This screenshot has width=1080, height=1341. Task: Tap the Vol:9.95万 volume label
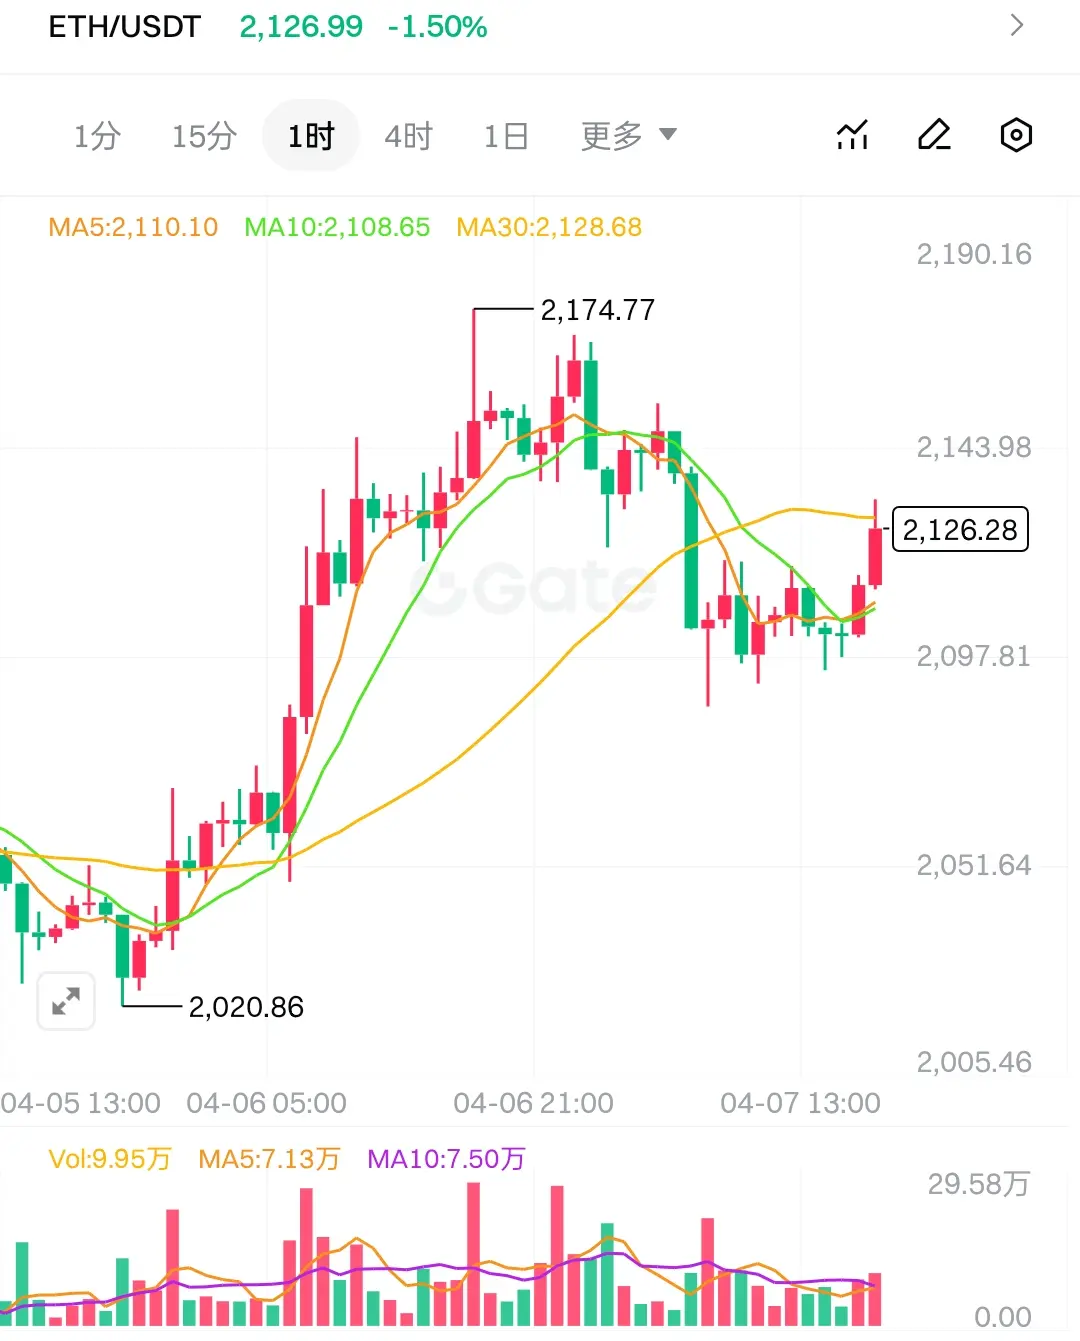coord(110,1159)
